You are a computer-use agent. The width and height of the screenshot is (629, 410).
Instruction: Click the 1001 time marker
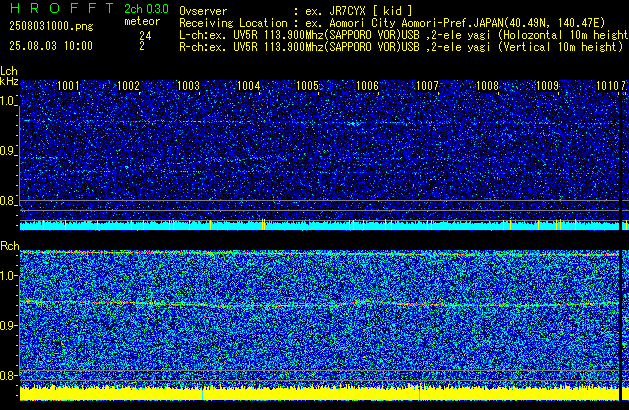(x=68, y=86)
